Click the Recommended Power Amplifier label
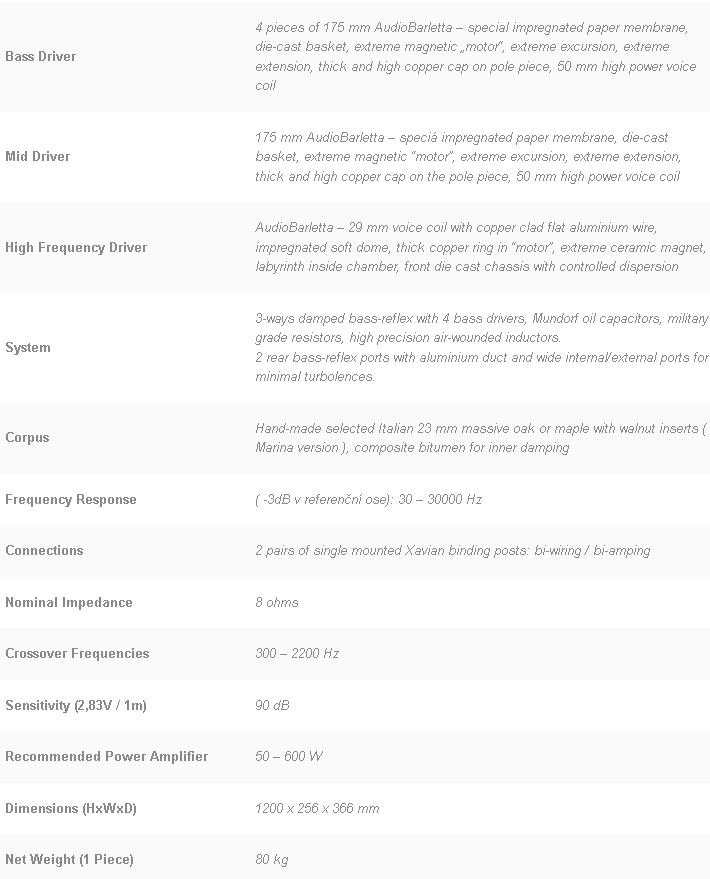Screen dimensions: 710x879 pyautogui.click(x=107, y=757)
